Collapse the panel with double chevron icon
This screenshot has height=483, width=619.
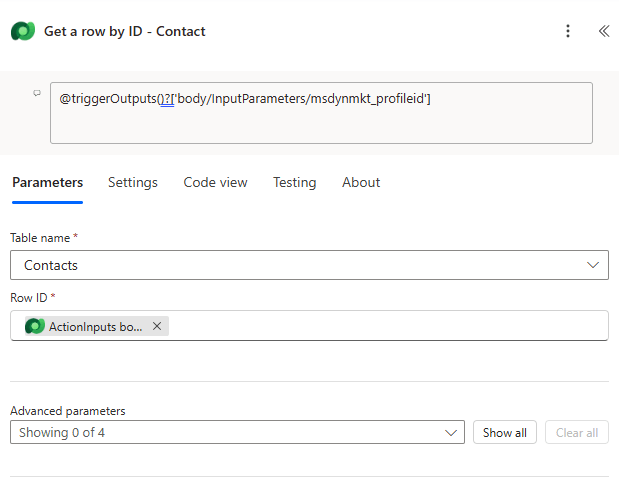tap(603, 31)
